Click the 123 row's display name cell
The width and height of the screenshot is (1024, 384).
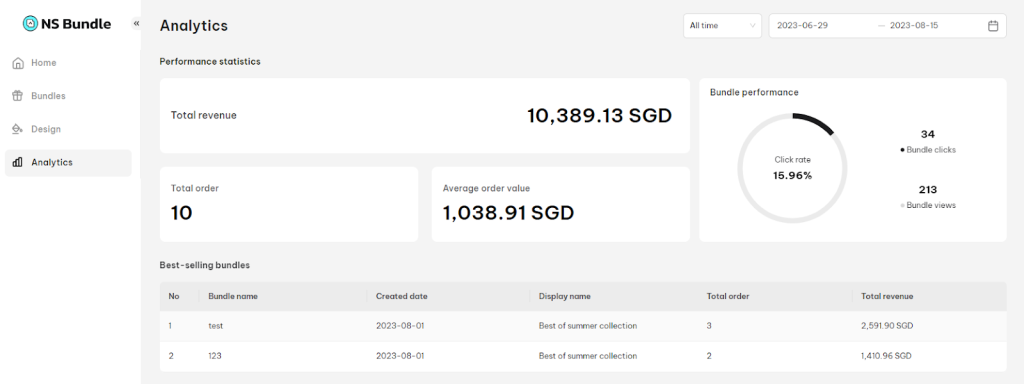588,356
